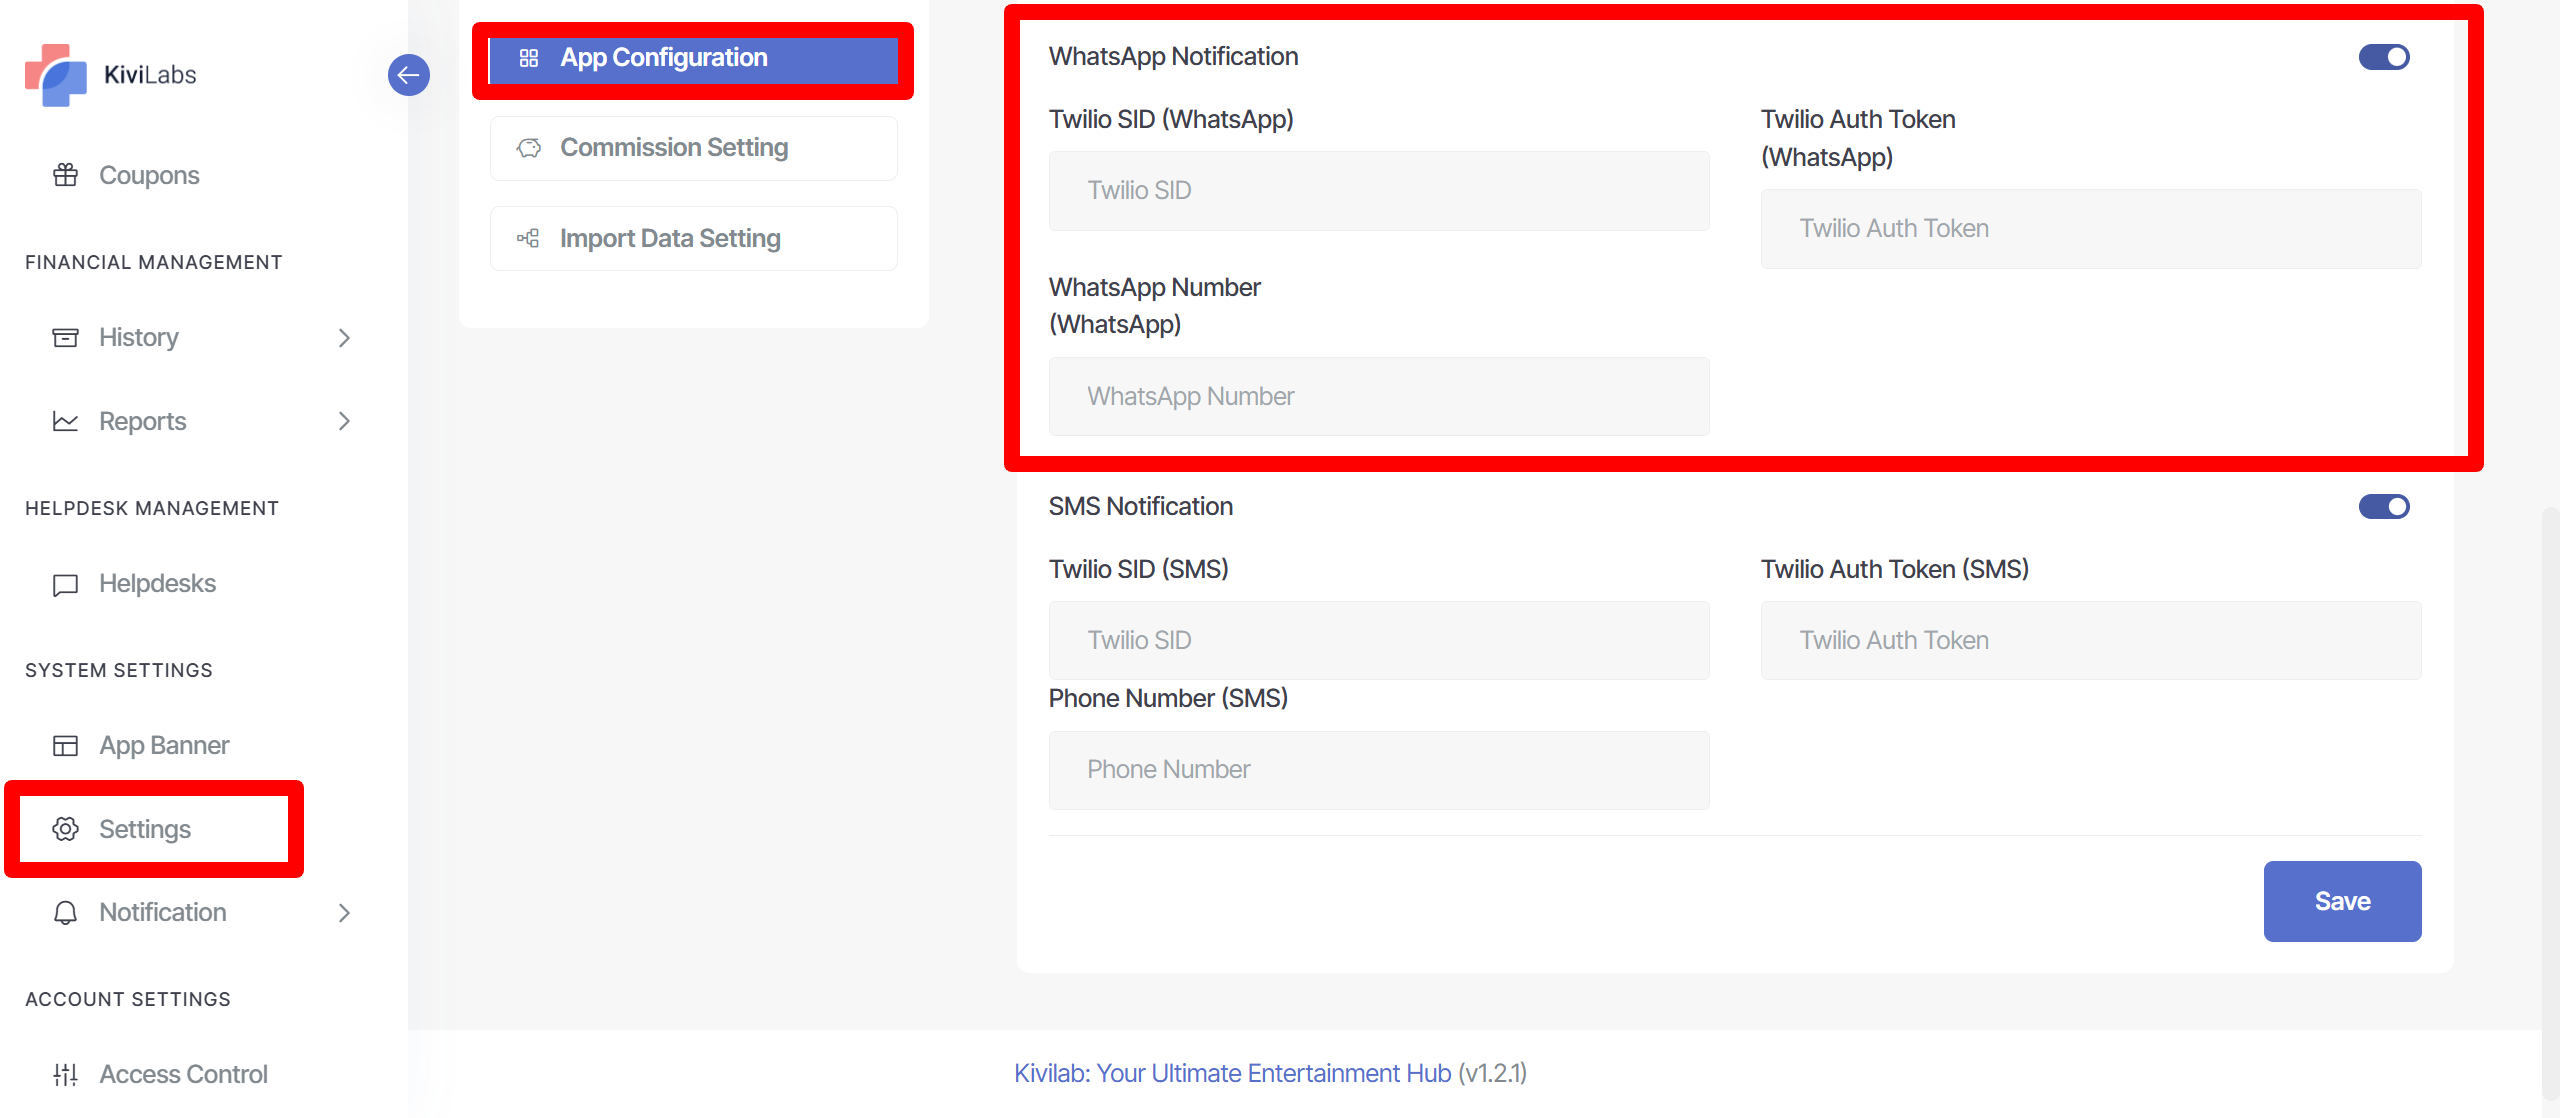Image resolution: width=2560 pixels, height=1118 pixels.
Task: Click the History archive icon
Action: click(x=66, y=337)
